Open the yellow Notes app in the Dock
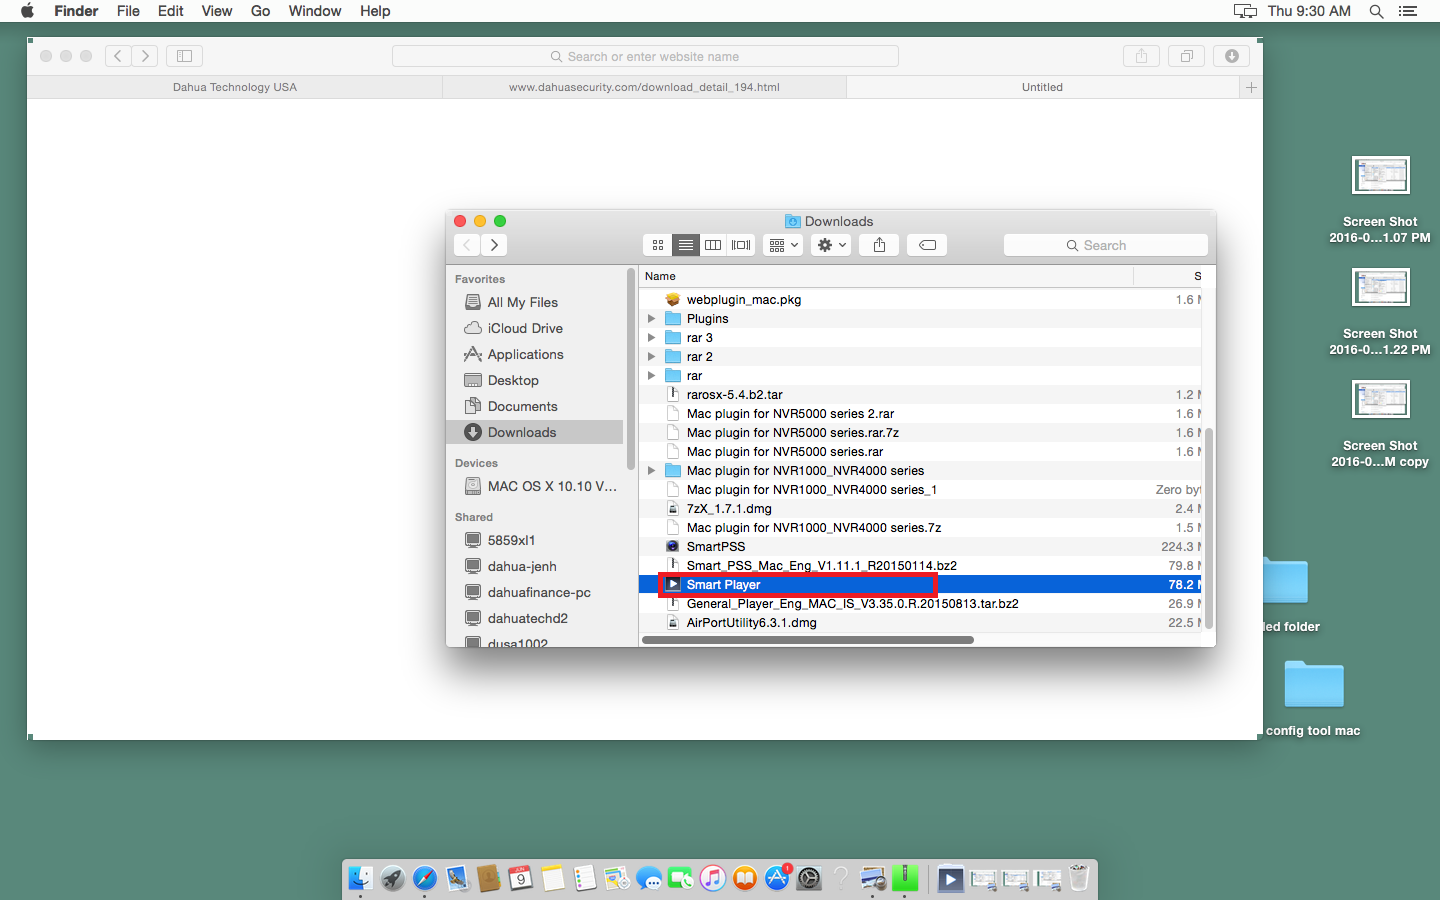Viewport: 1440px width, 900px height. pyautogui.click(x=553, y=878)
